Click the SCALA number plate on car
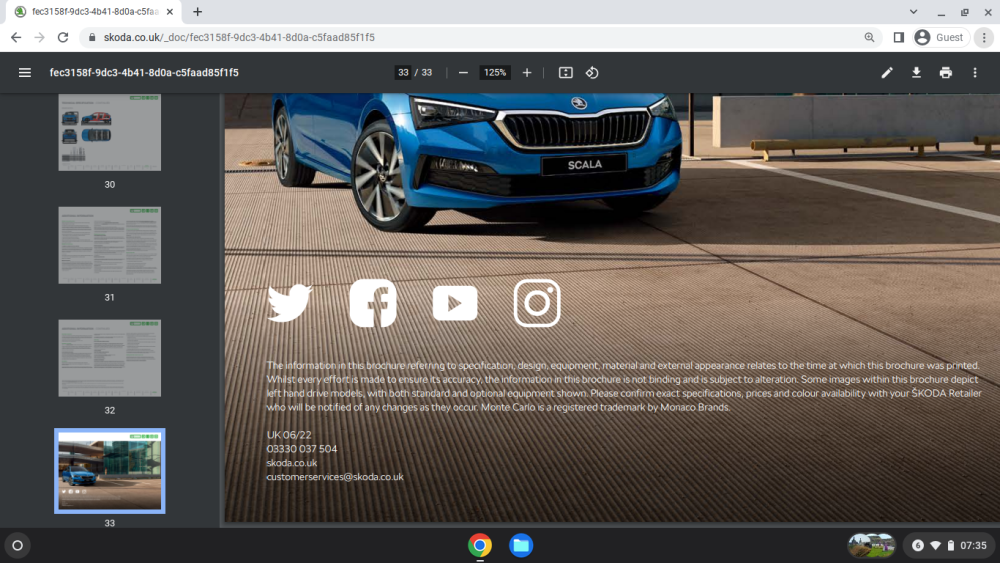The width and height of the screenshot is (1000, 563). (x=584, y=165)
